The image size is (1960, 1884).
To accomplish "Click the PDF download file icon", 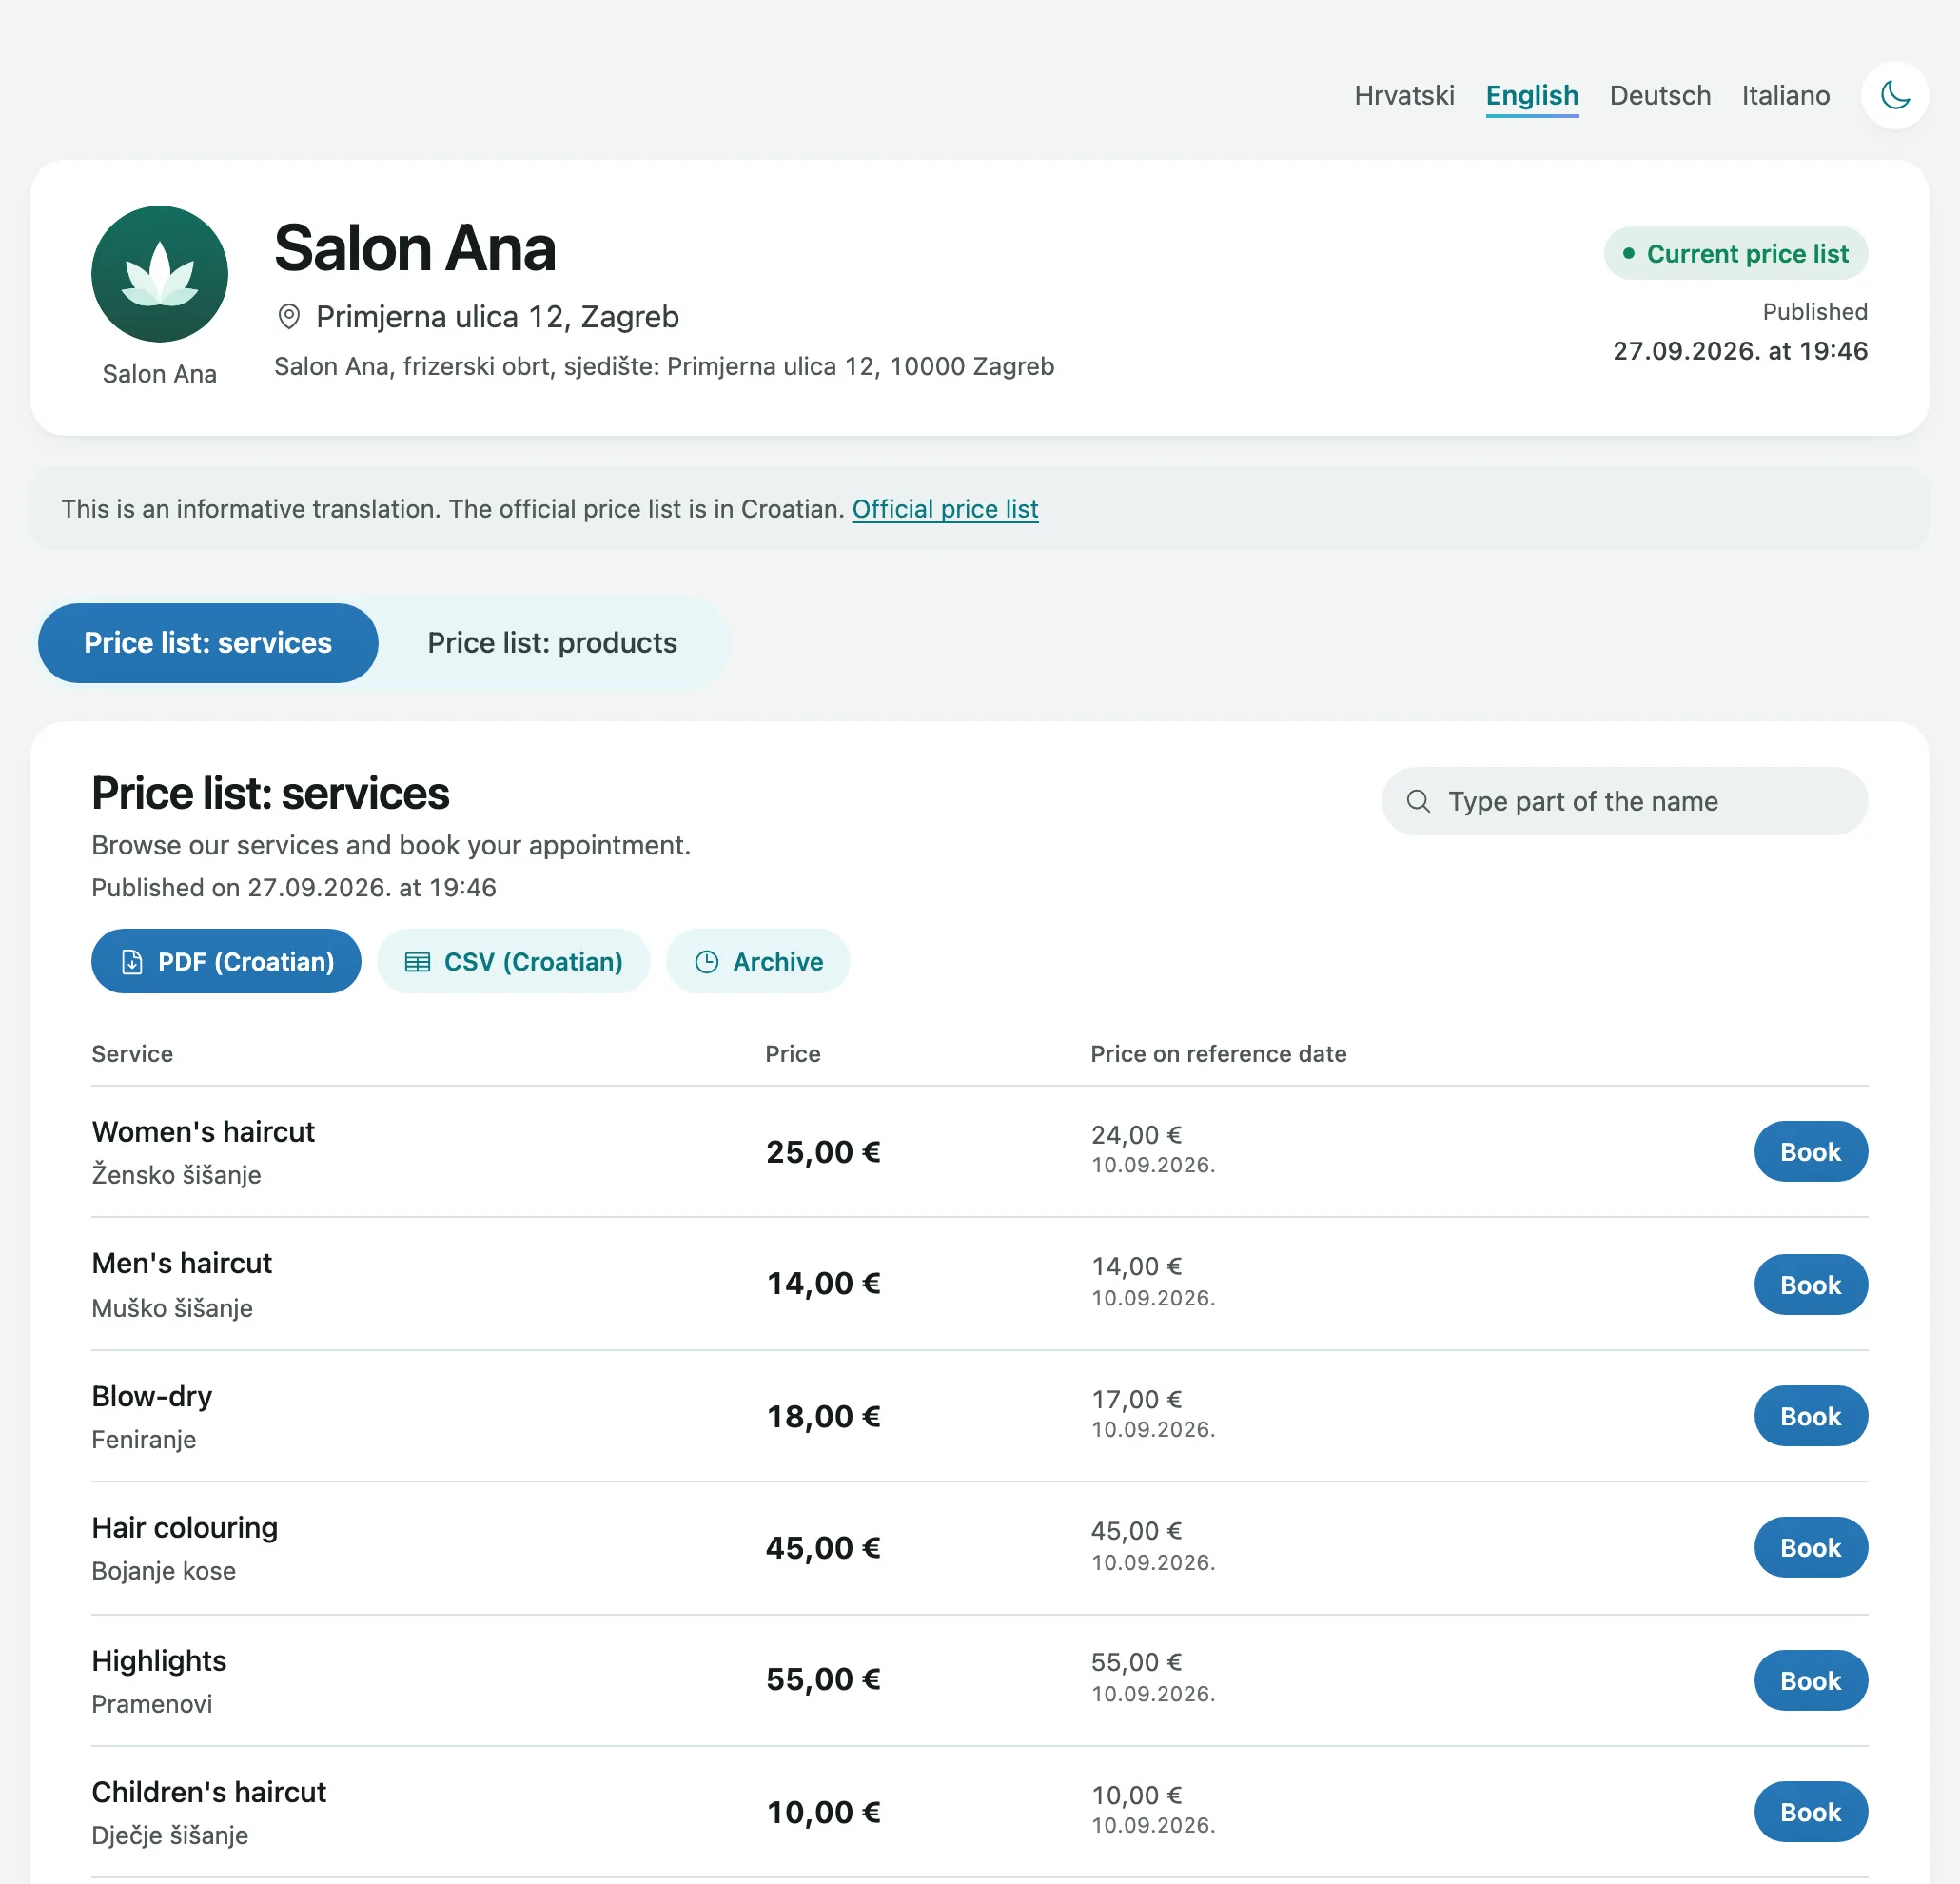I will tap(131, 962).
